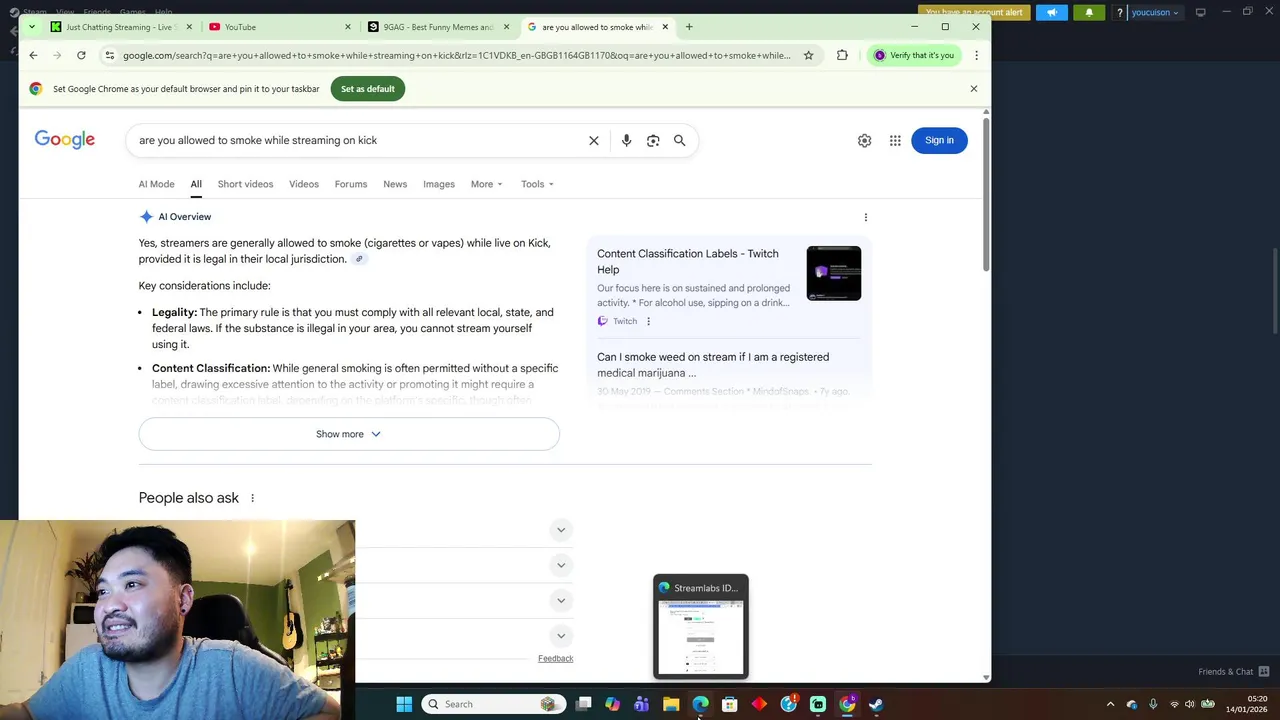Open a new browser tab

[689, 27]
